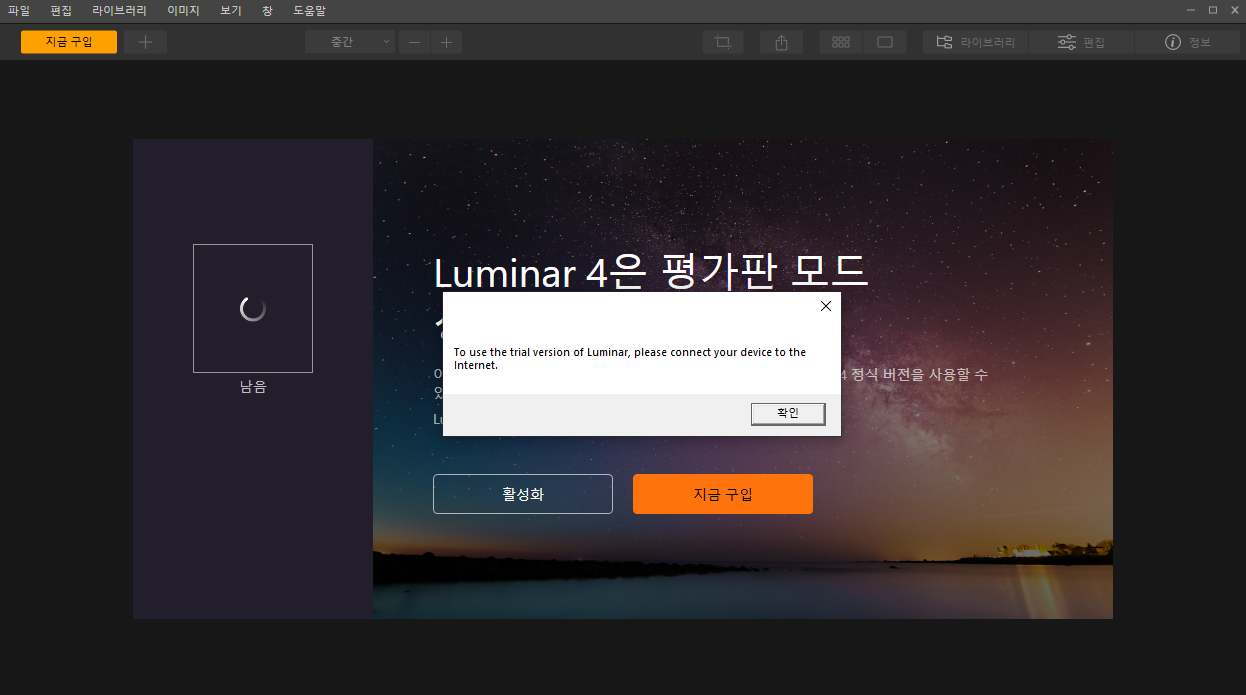This screenshot has height=695, width=1246.
Task: Open the 도움말 menu
Action: pyautogui.click(x=307, y=11)
